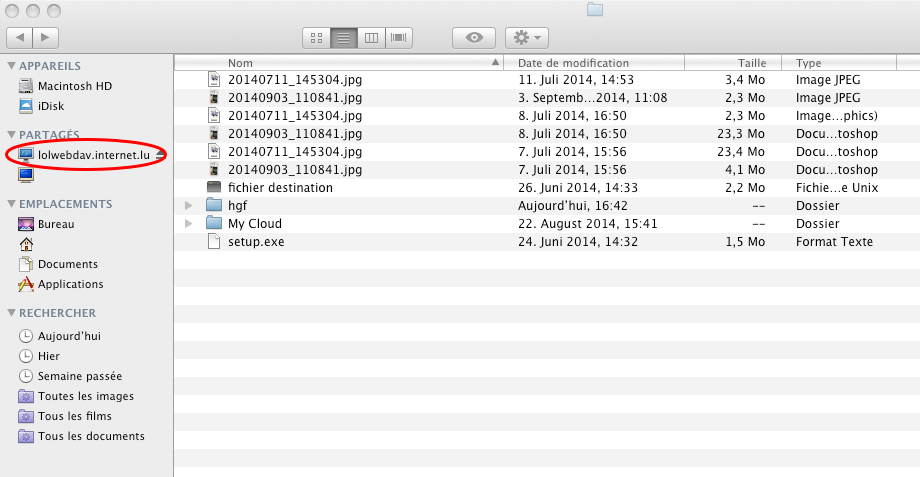The image size is (920, 477).
Task: Go back with left arrow
Action: pos(19,38)
